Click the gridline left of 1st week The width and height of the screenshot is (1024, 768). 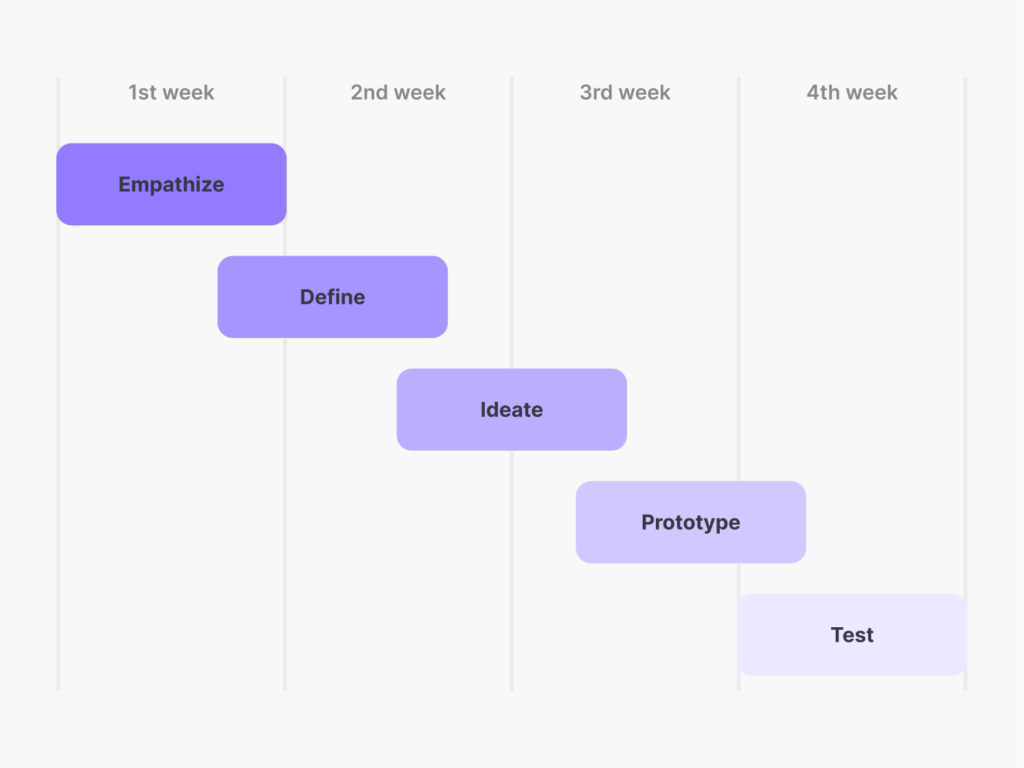[58, 450]
